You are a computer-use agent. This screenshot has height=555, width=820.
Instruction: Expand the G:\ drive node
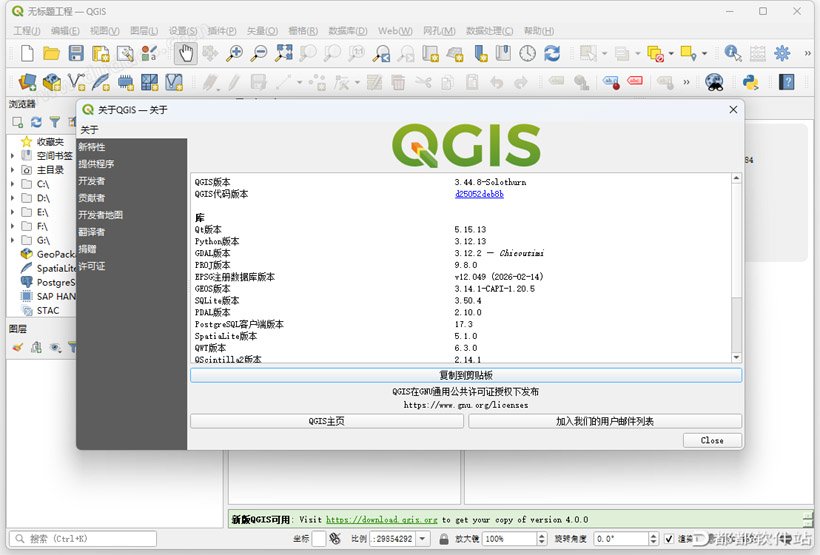[13, 241]
